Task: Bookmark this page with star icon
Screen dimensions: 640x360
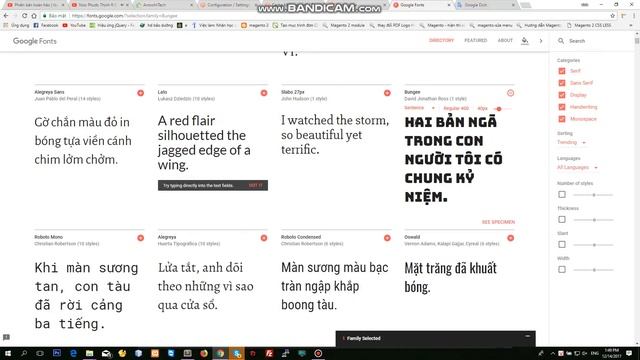Action: (612, 16)
